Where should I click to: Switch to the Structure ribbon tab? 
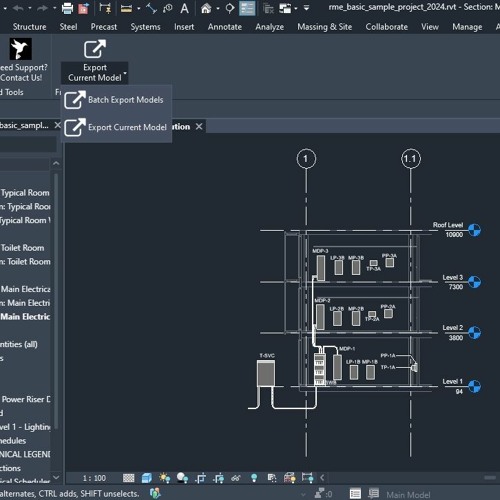pyautogui.click(x=29, y=27)
